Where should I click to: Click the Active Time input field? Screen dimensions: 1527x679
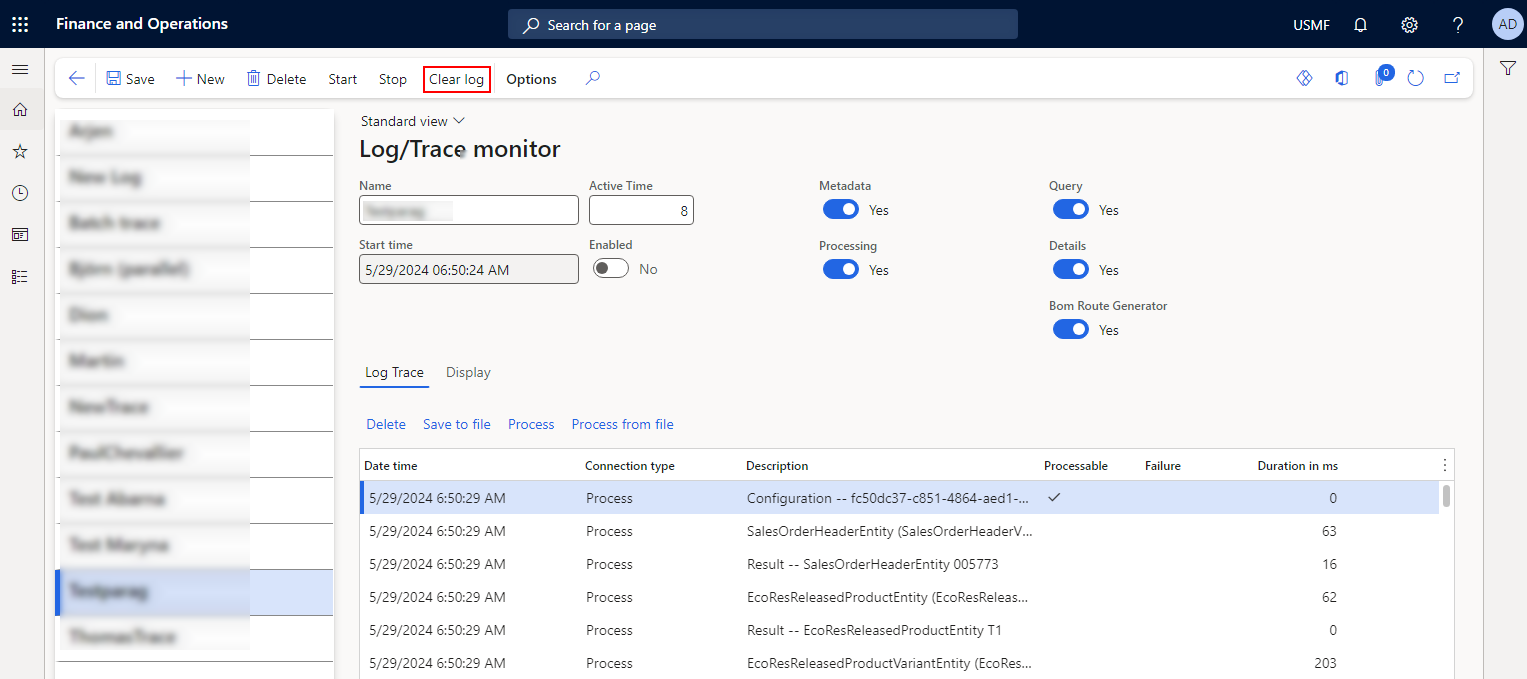641,210
